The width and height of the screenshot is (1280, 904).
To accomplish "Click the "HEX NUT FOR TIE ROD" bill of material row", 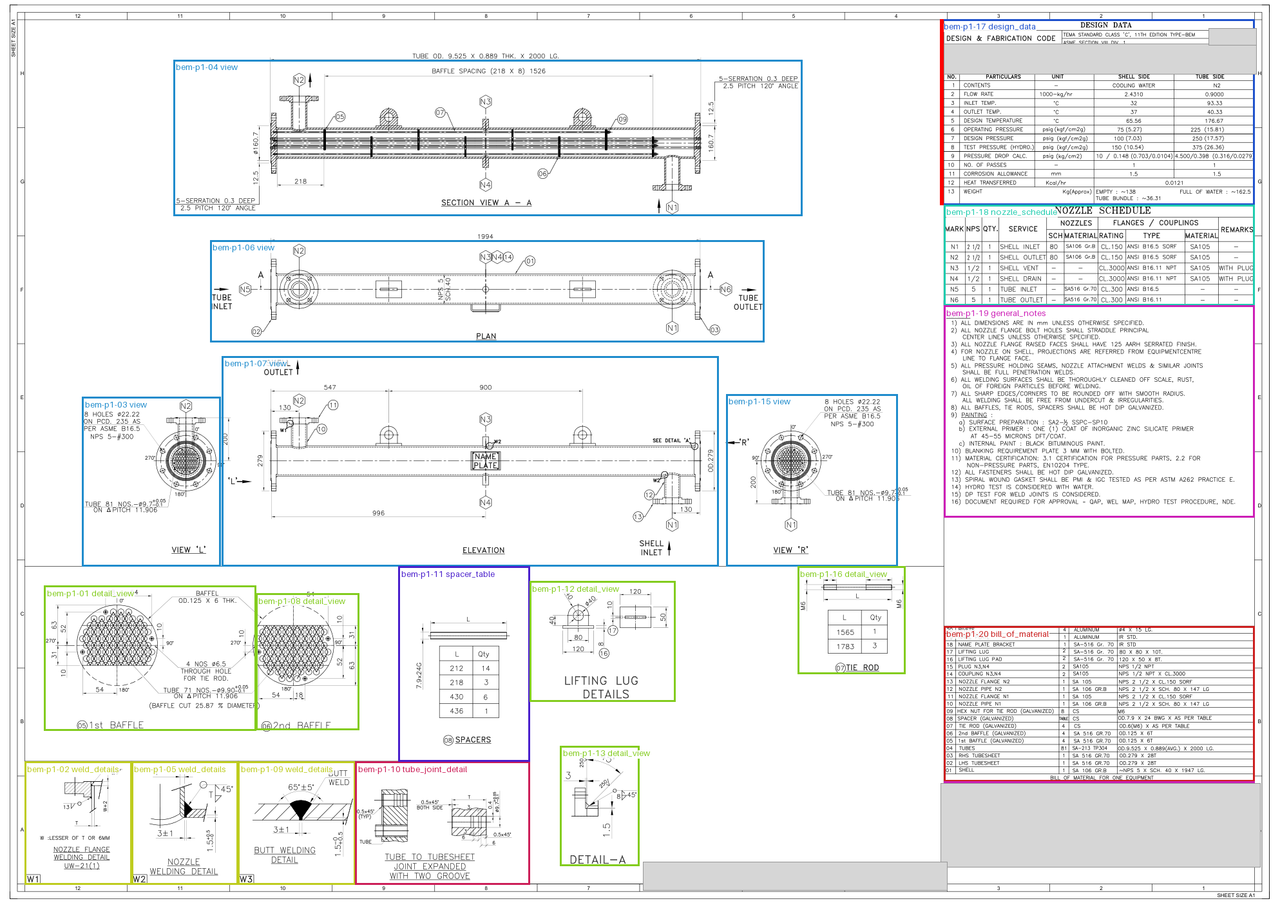I will point(1098,711).
